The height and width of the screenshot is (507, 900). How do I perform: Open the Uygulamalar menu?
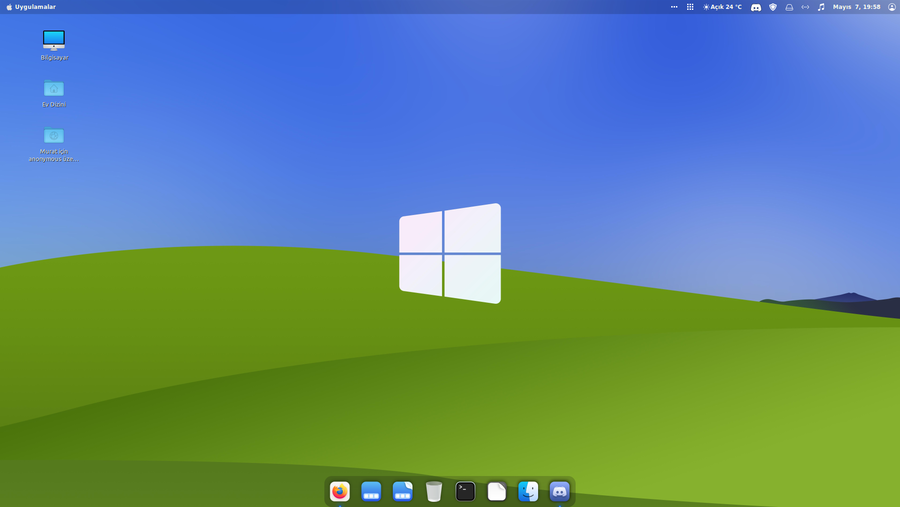click(x=31, y=7)
